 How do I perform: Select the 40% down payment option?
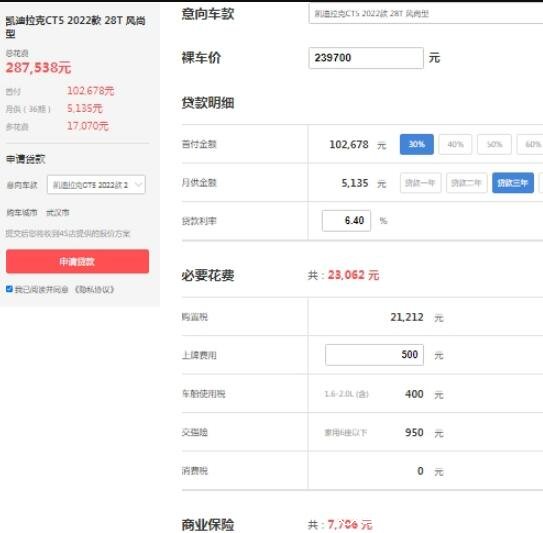click(x=455, y=144)
